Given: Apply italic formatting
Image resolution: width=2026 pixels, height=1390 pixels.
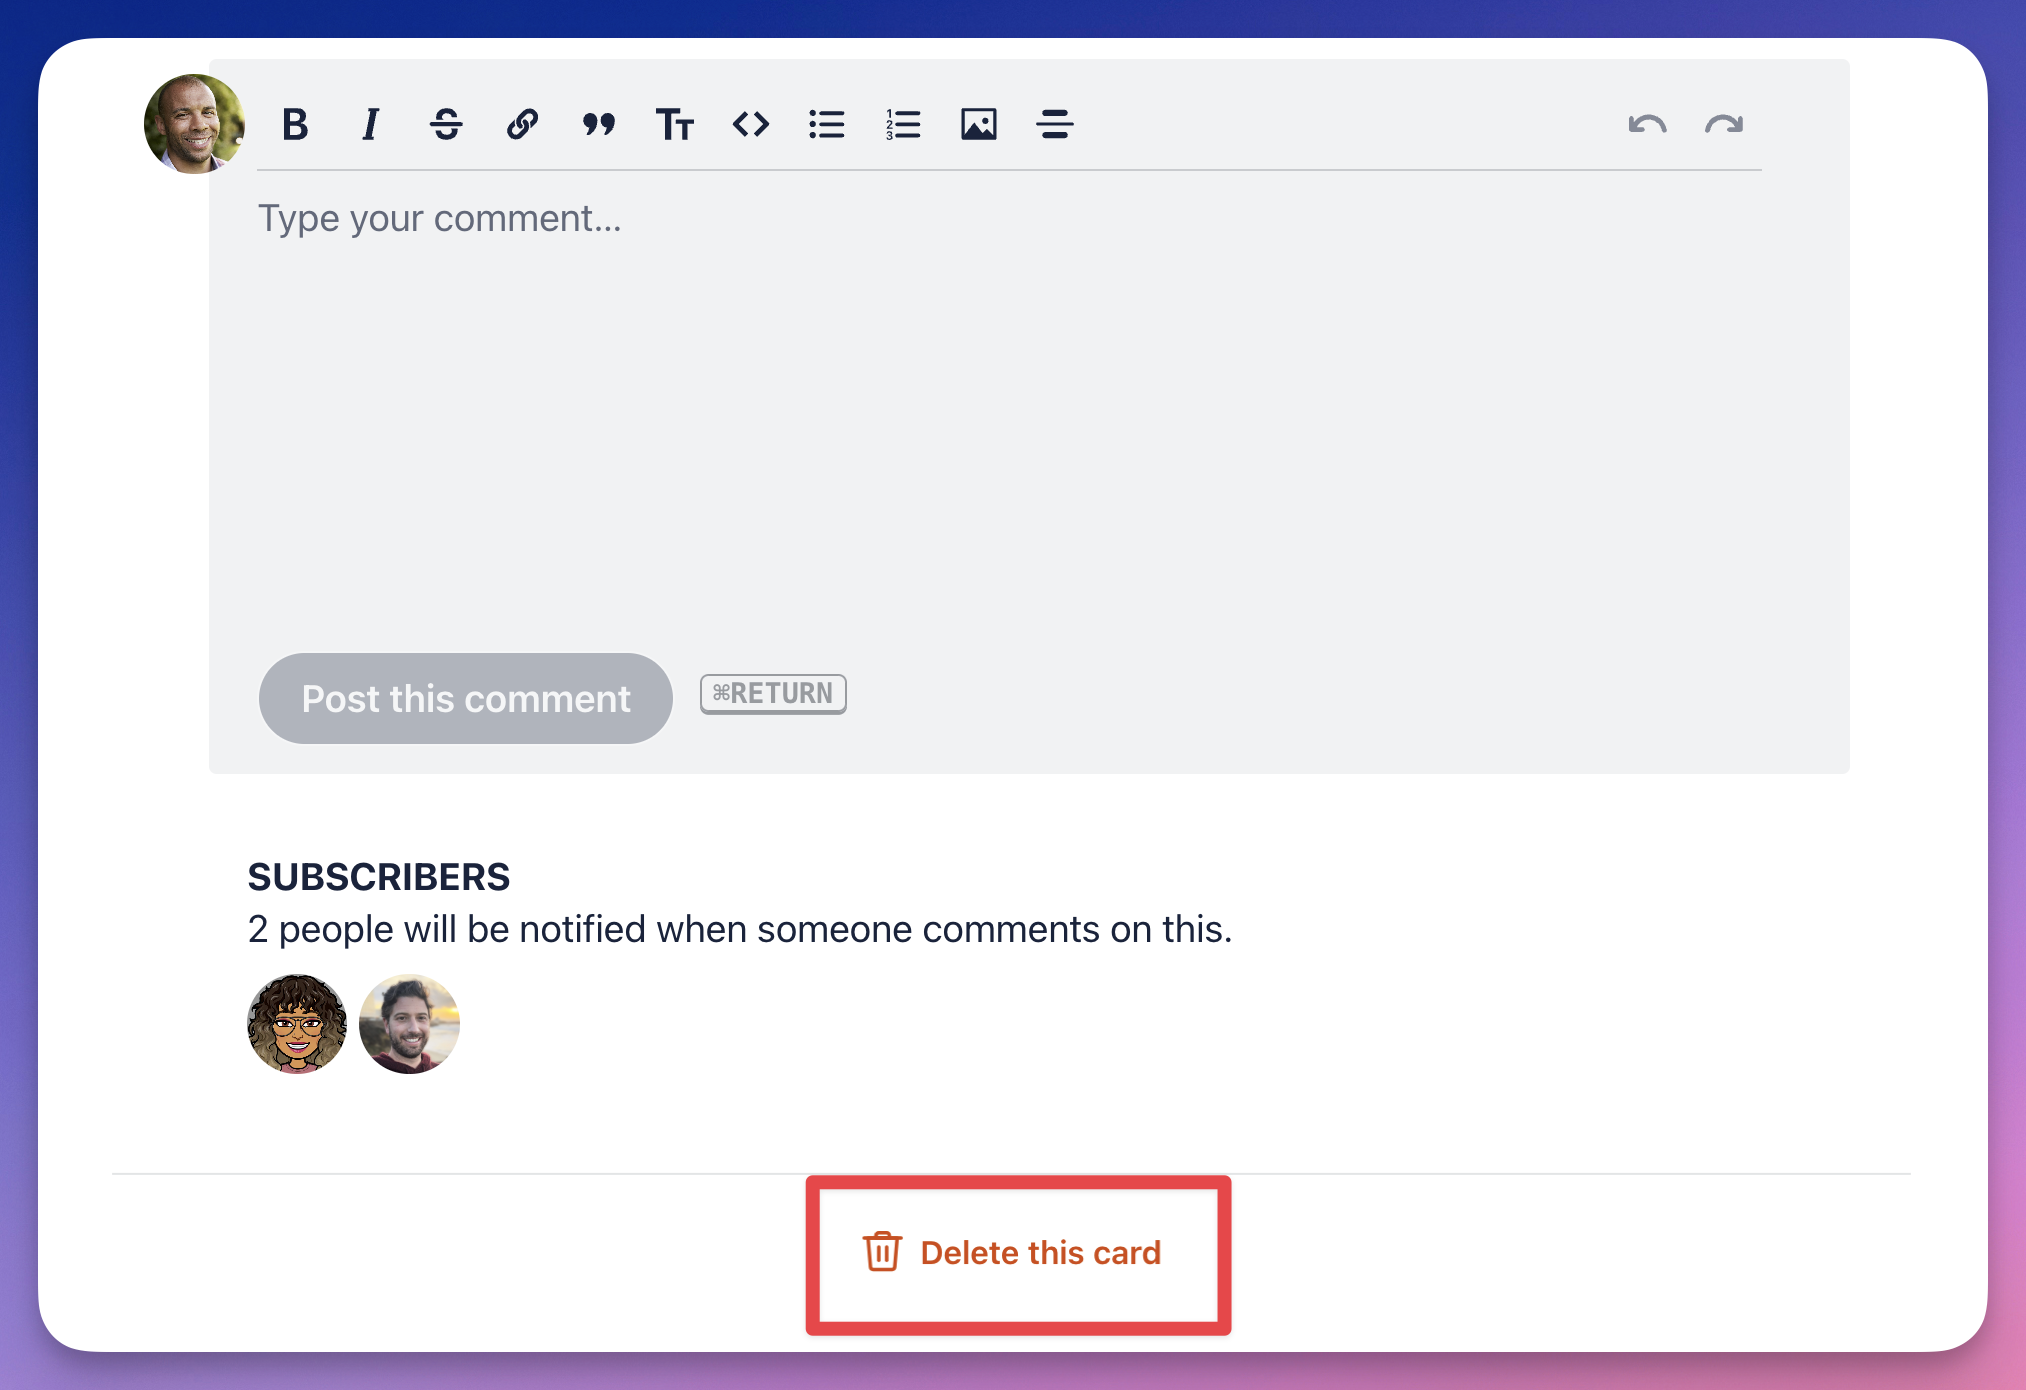Looking at the screenshot, I should [x=371, y=125].
